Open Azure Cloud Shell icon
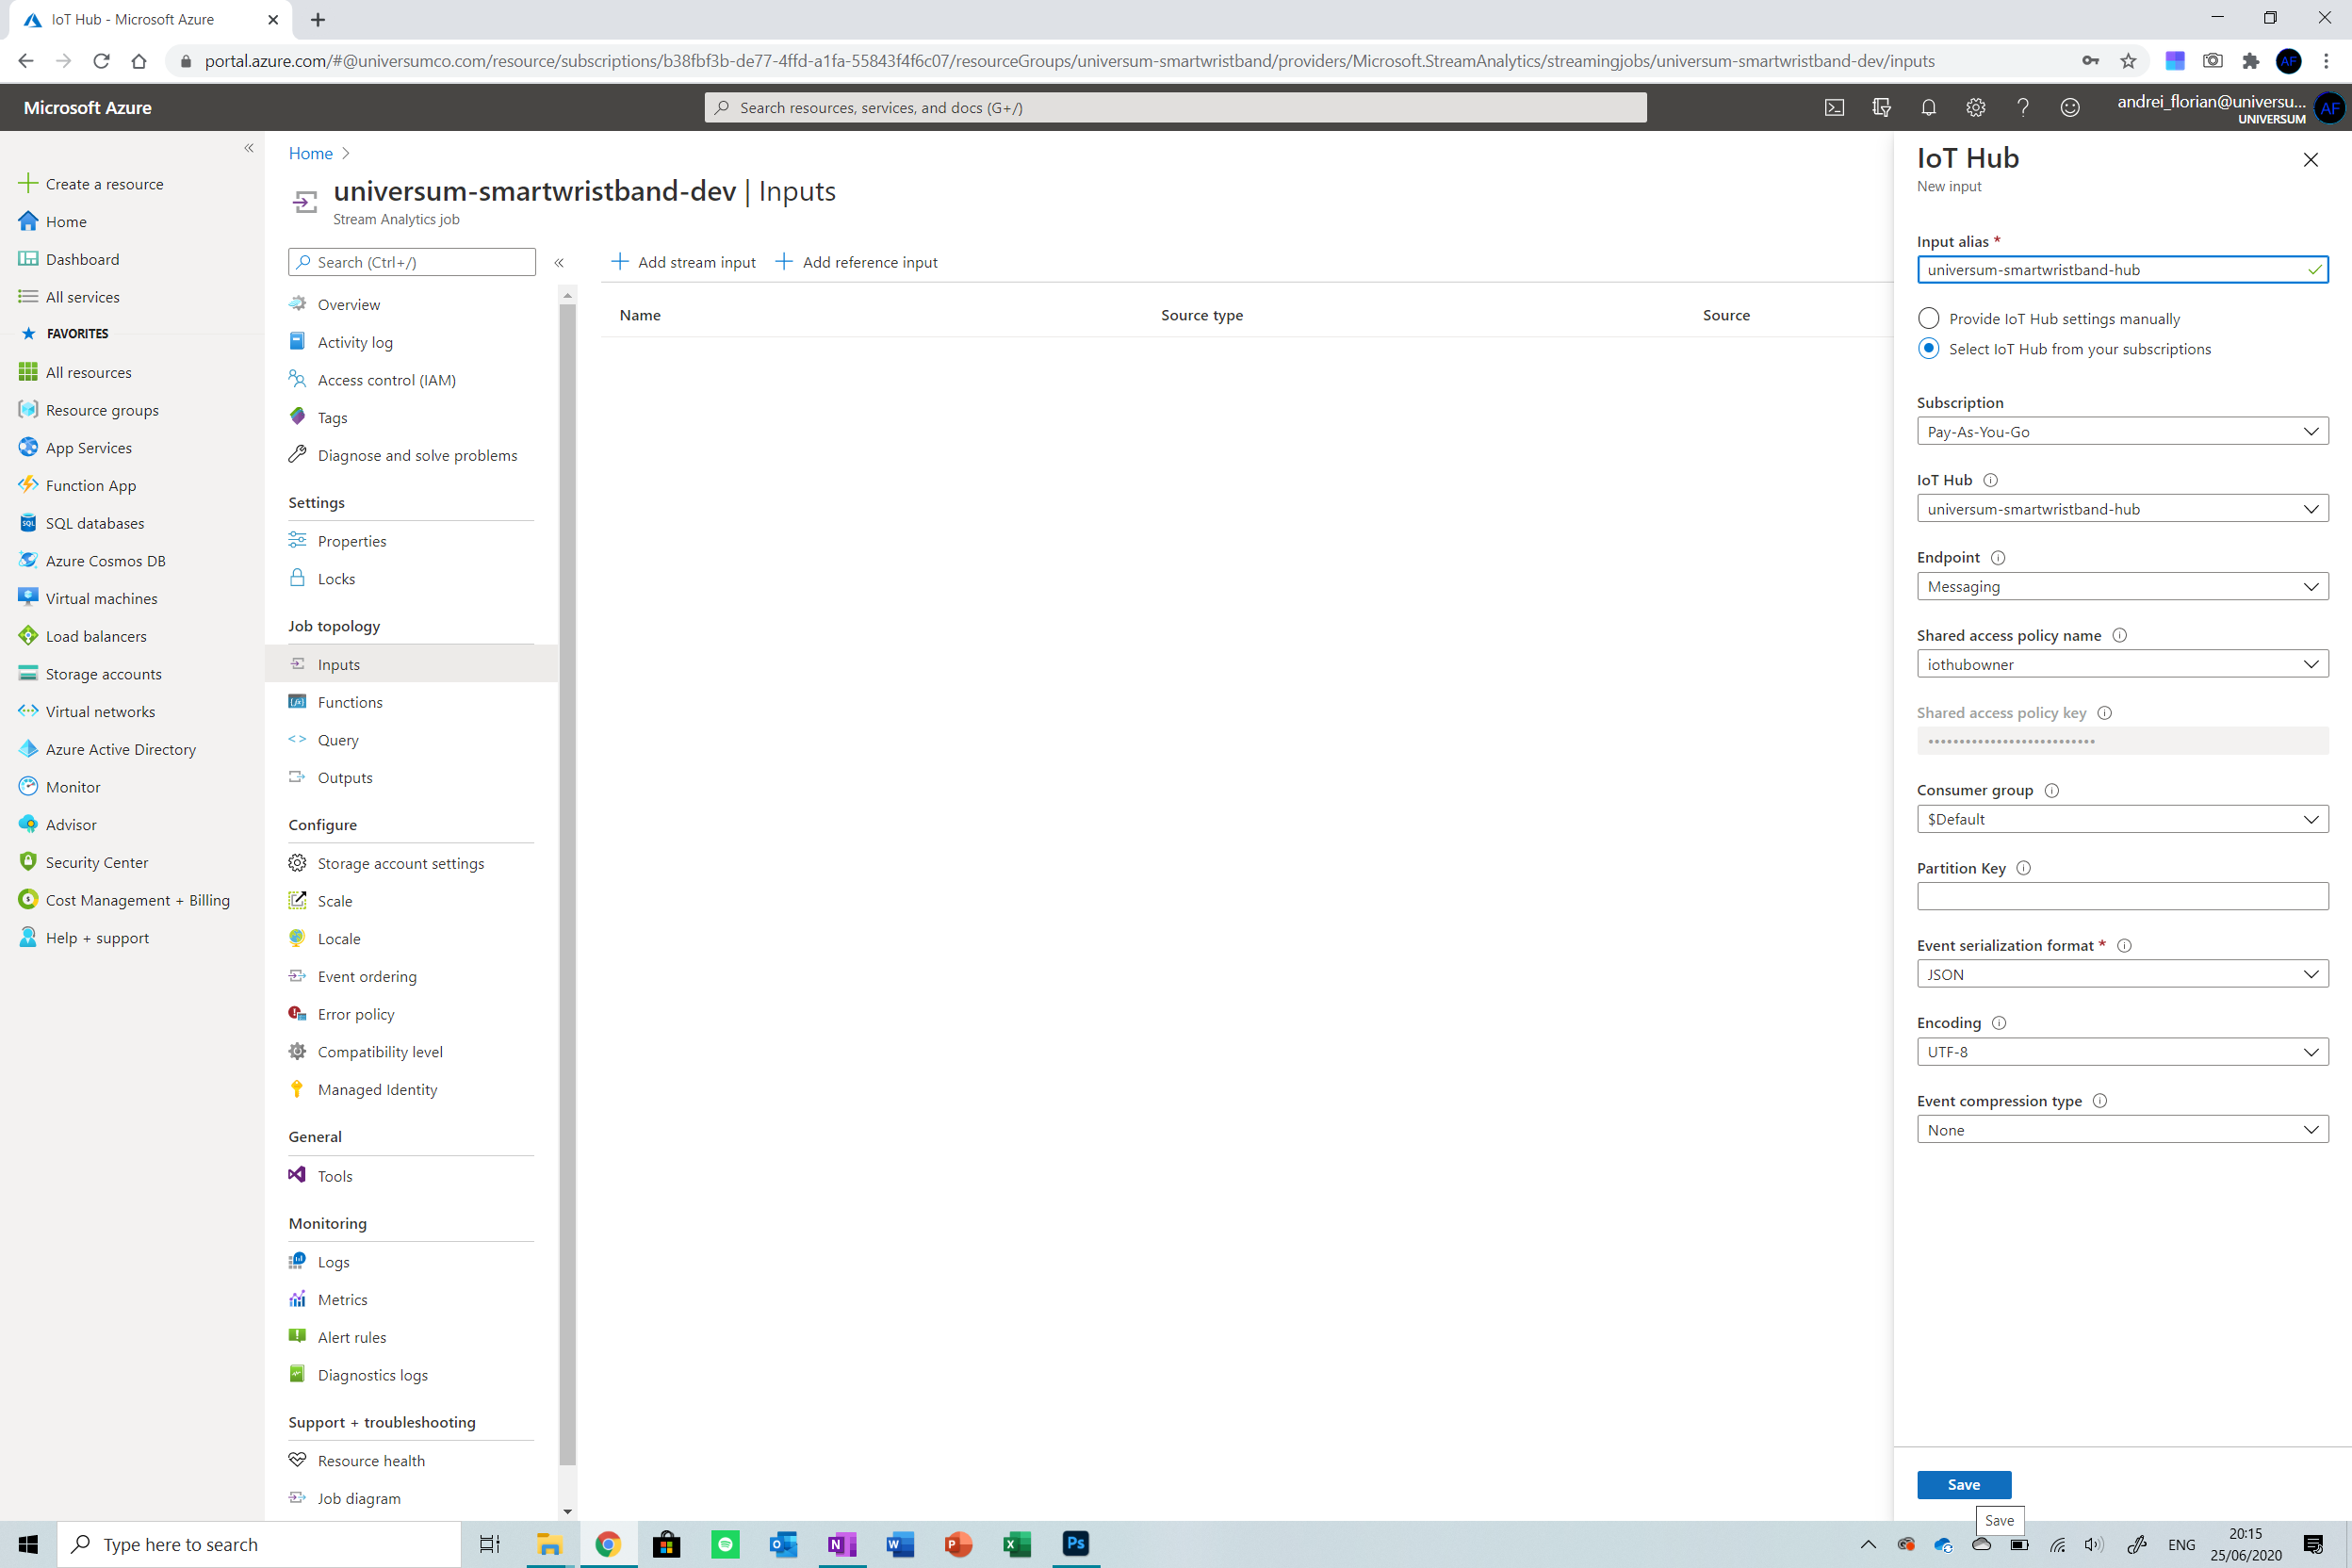This screenshot has height=1568, width=2352. pos(1834,107)
